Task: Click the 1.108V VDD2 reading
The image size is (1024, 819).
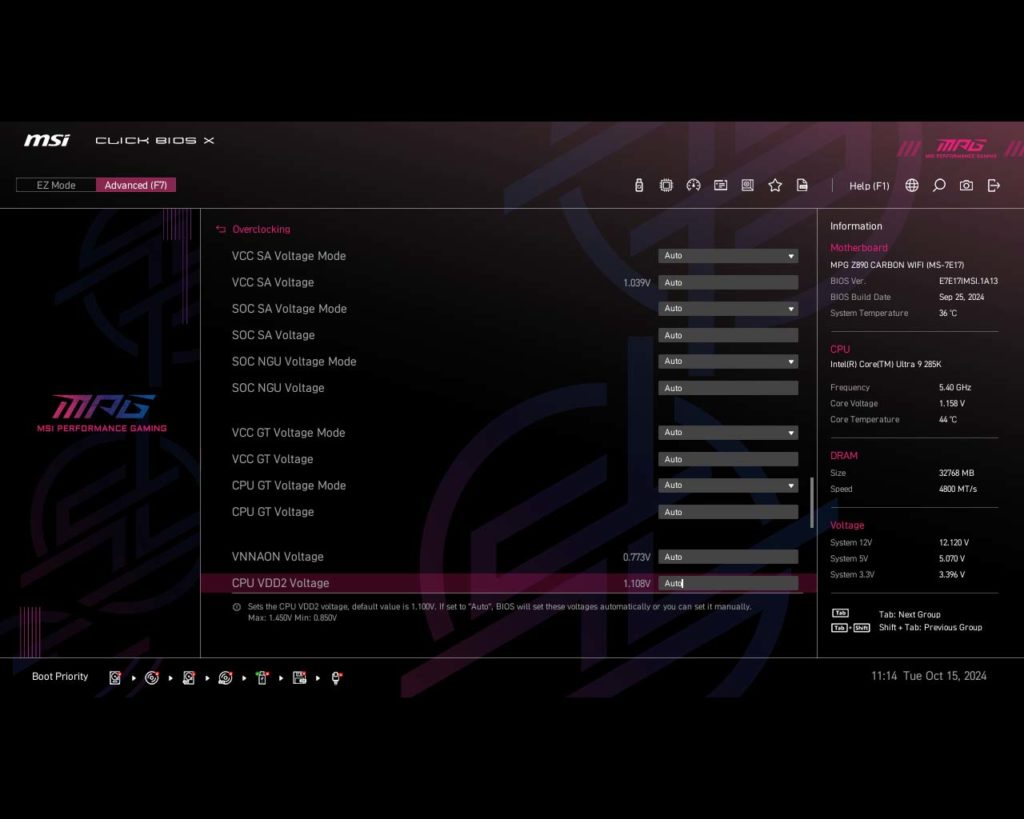Action: (637, 583)
